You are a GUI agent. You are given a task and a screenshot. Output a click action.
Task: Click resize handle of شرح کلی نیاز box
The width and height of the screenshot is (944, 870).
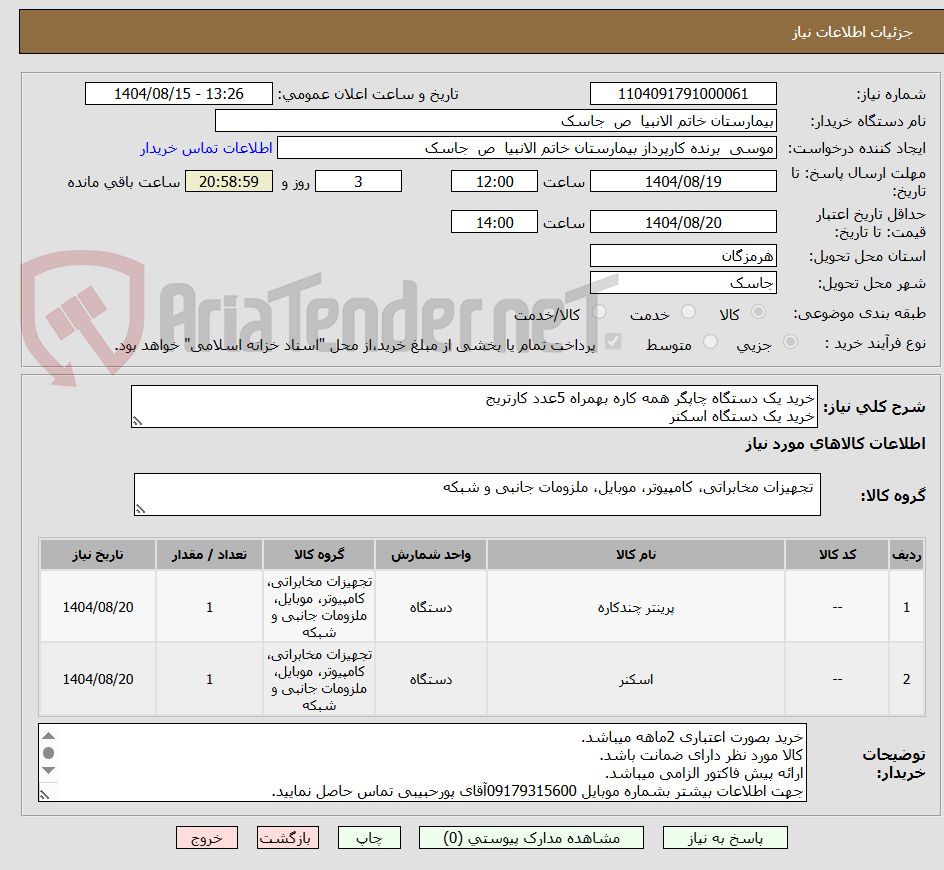137,421
